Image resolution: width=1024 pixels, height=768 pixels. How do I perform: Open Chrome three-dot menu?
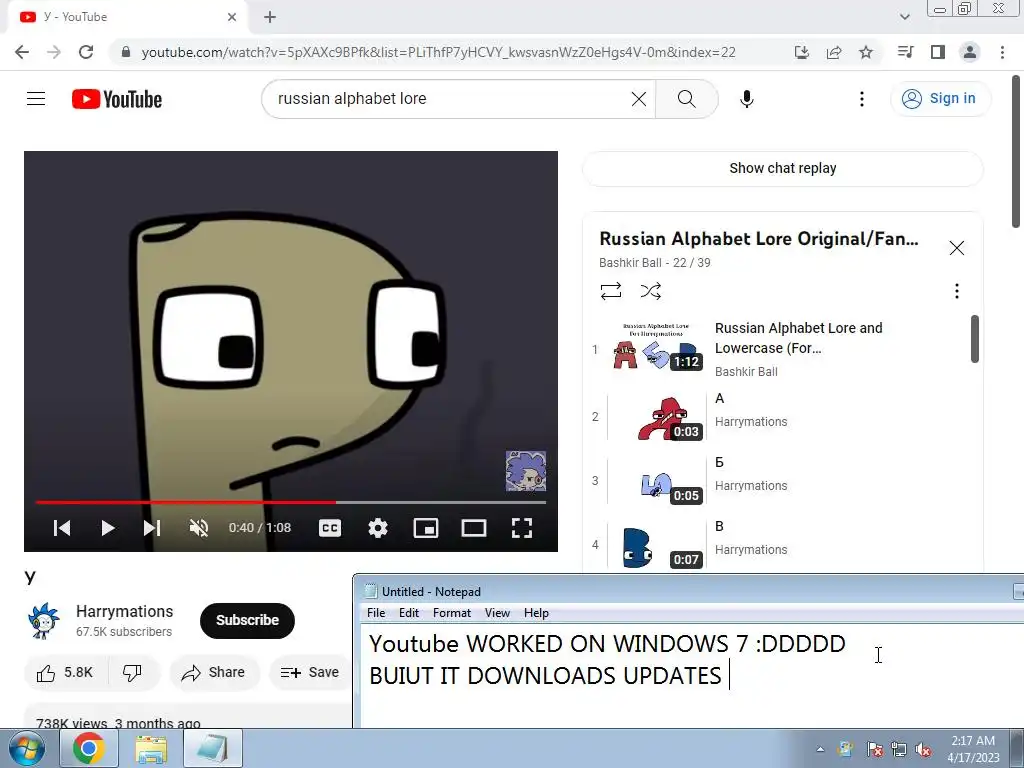(1002, 52)
